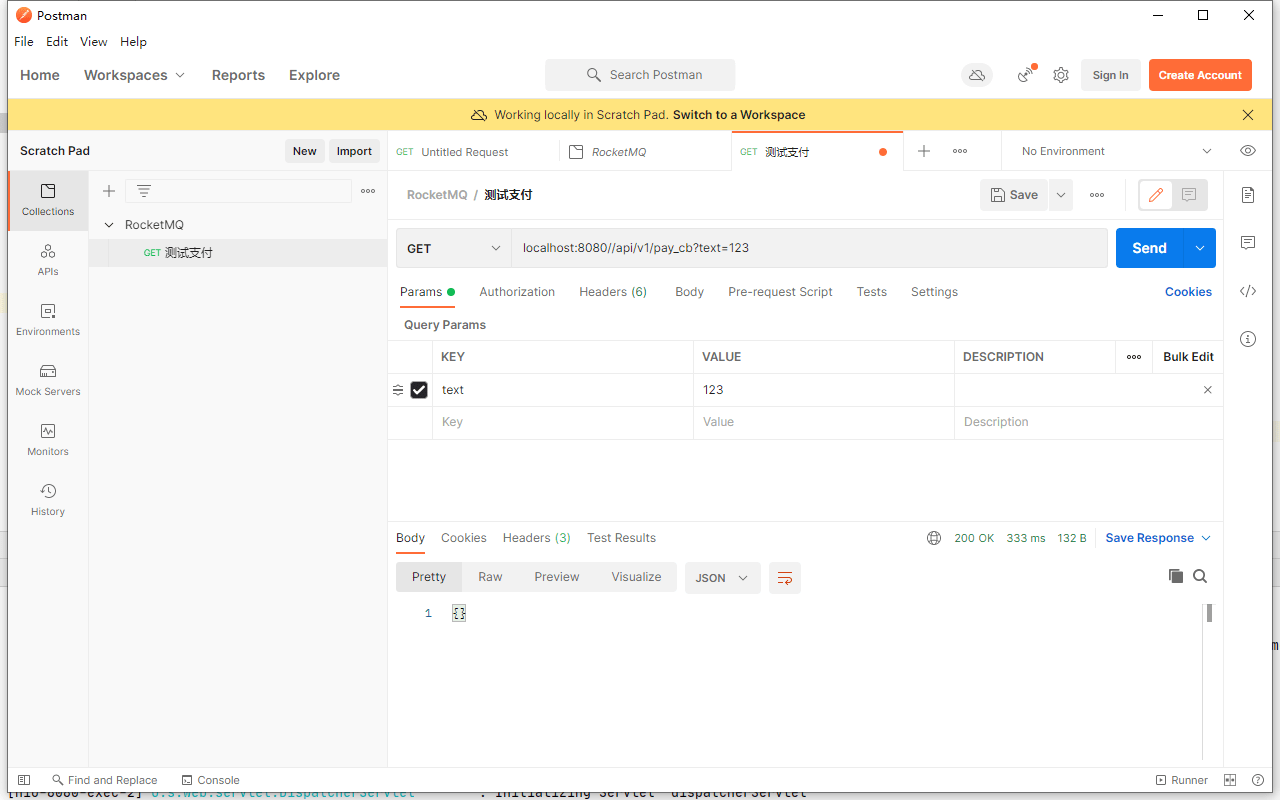1280x800 pixels.
Task: Open the JSON format dropdown
Action: pos(723,578)
